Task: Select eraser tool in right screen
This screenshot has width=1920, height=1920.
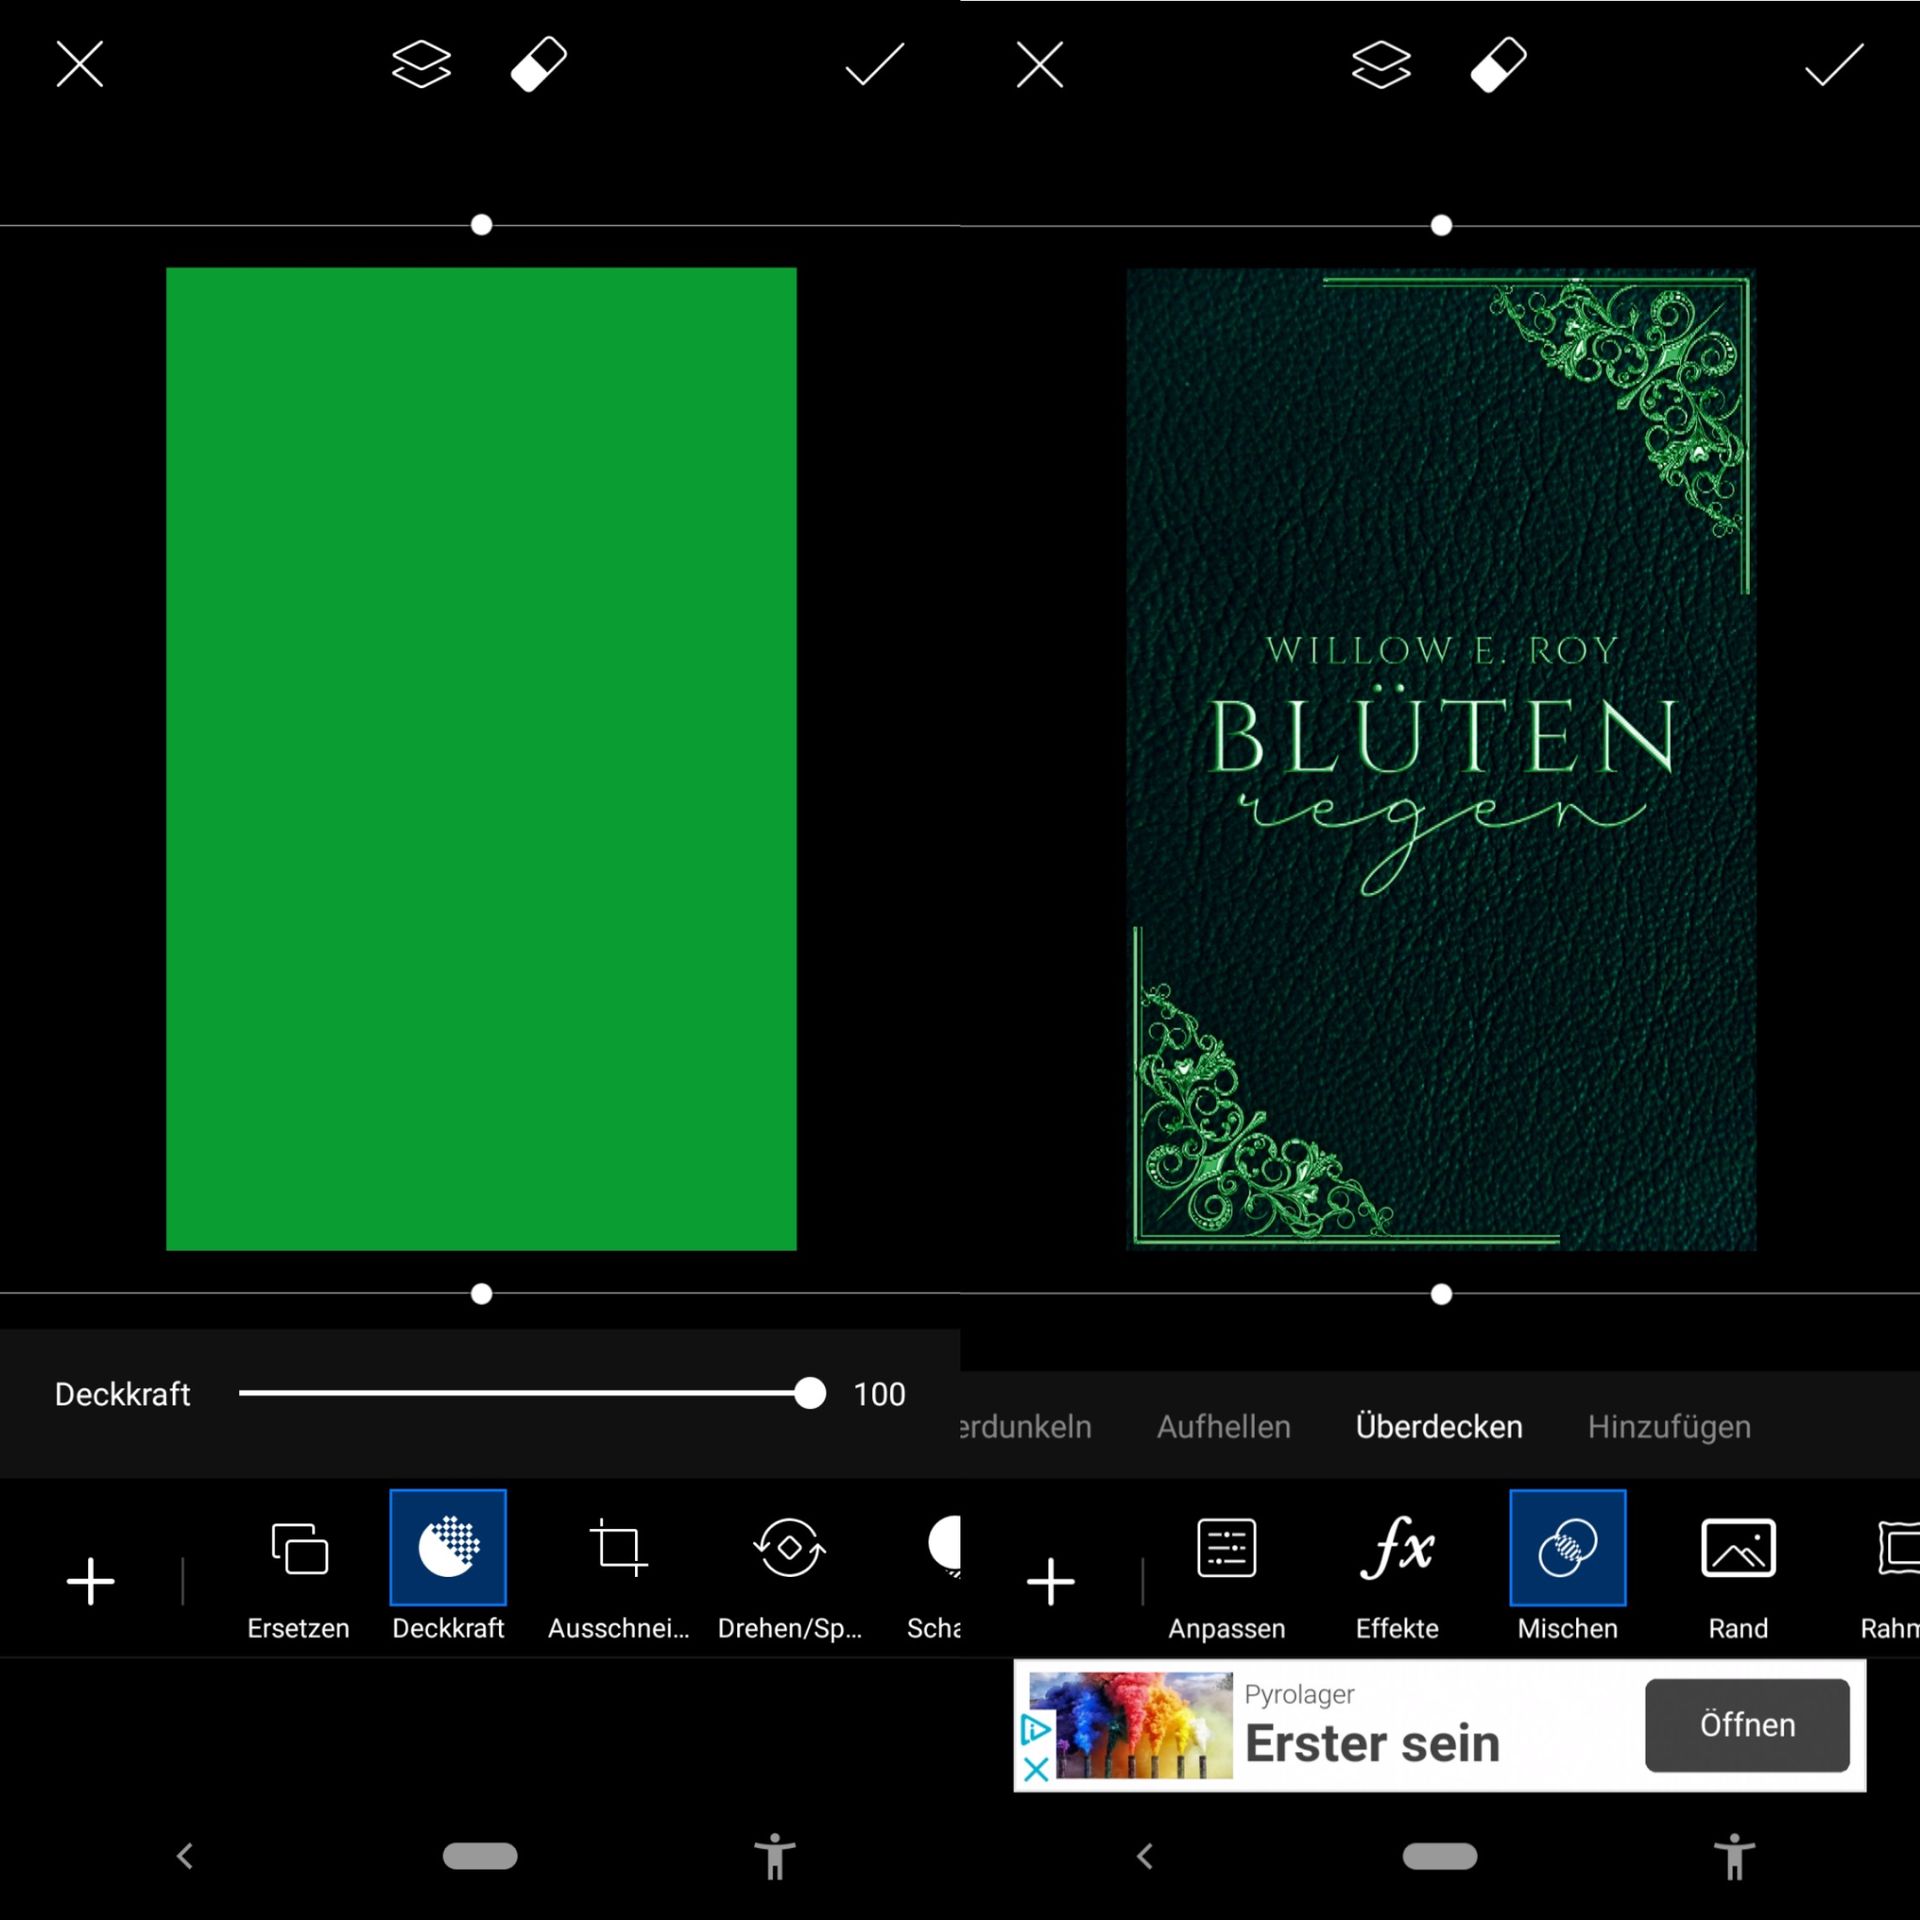Action: [1499, 65]
